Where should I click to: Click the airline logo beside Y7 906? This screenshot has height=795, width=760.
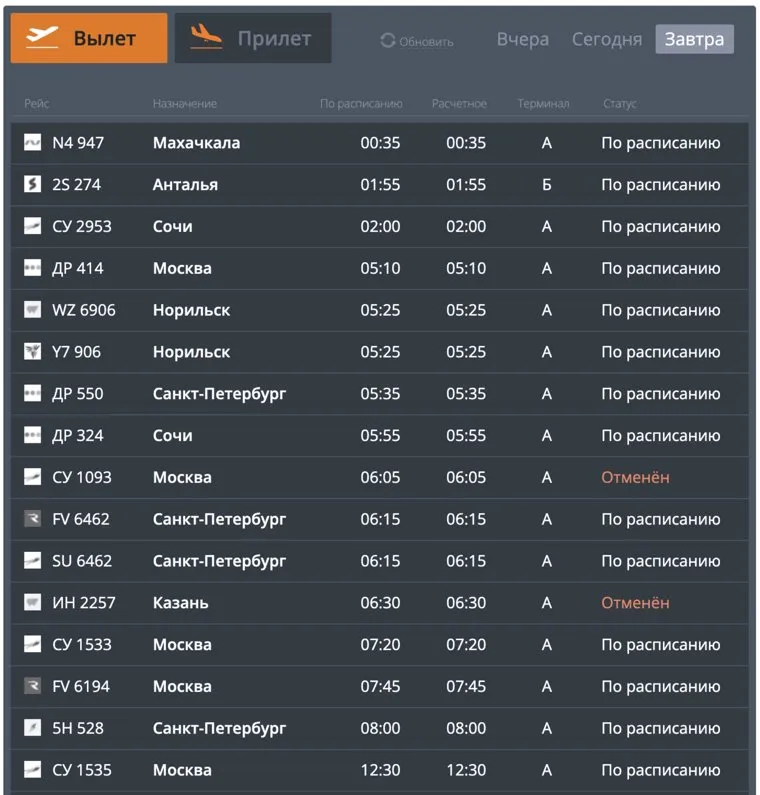pos(32,352)
